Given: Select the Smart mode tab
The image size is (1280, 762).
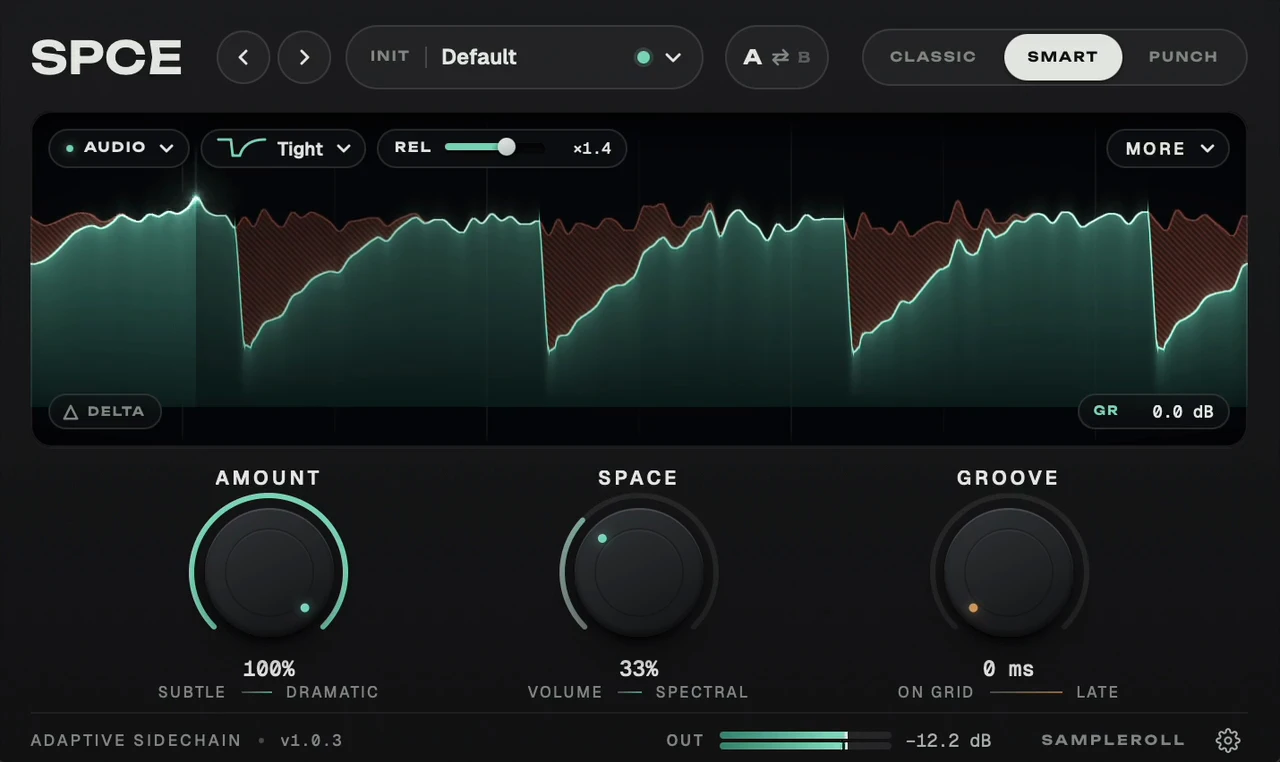Looking at the screenshot, I should point(1062,57).
